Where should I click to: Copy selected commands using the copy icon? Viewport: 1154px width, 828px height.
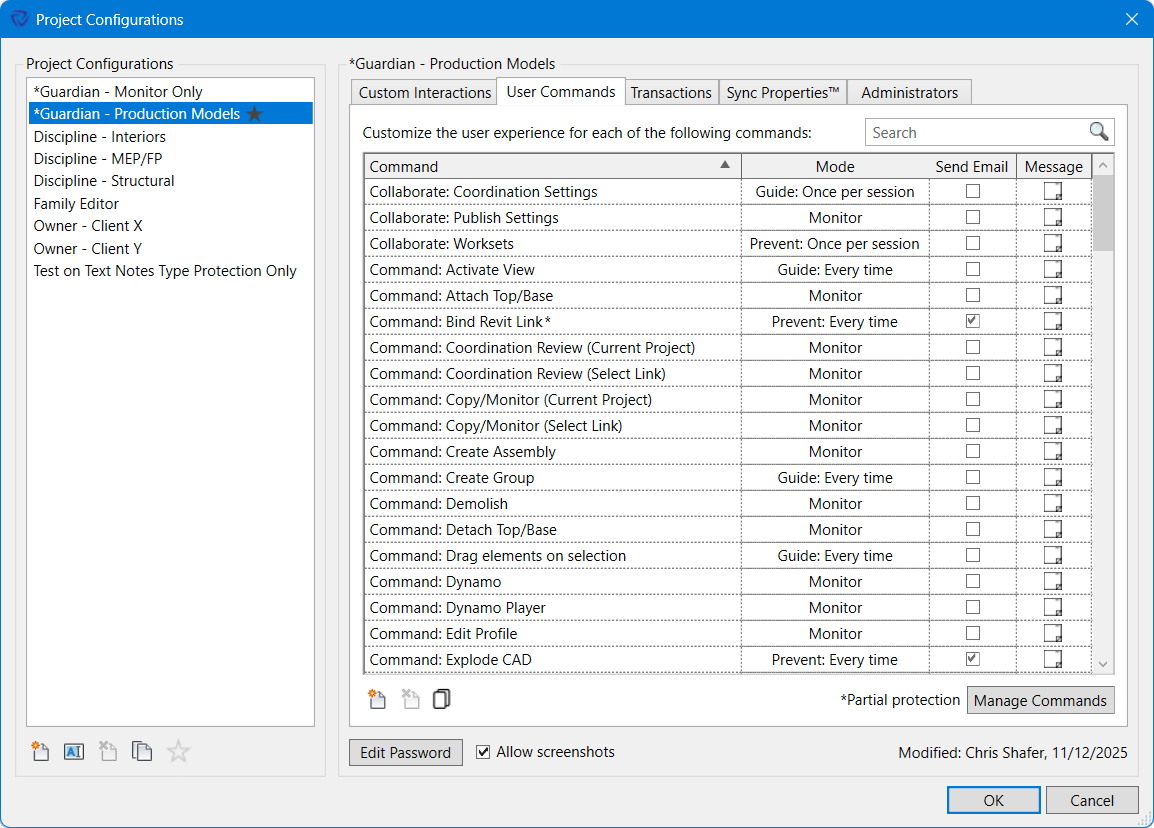[x=441, y=699]
